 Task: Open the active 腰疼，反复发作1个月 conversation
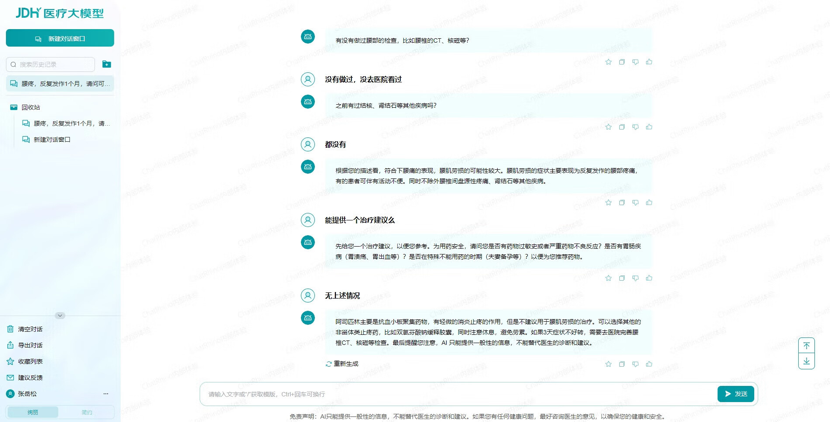[x=60, y=84]
